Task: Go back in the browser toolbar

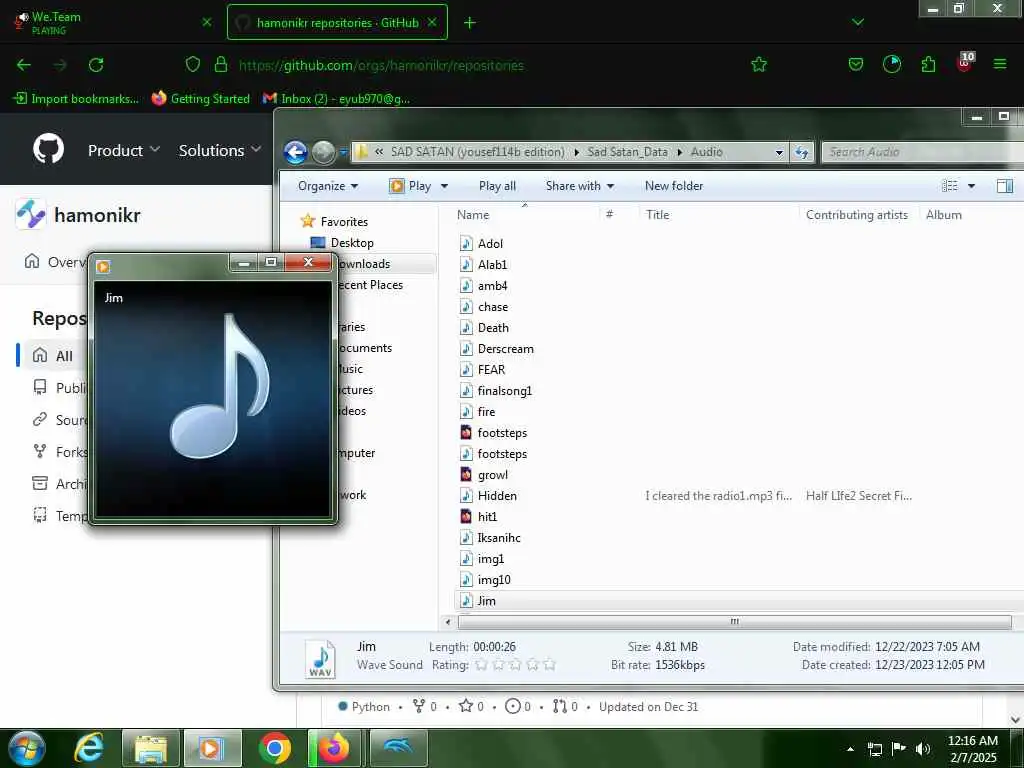Action: point(24,65)
